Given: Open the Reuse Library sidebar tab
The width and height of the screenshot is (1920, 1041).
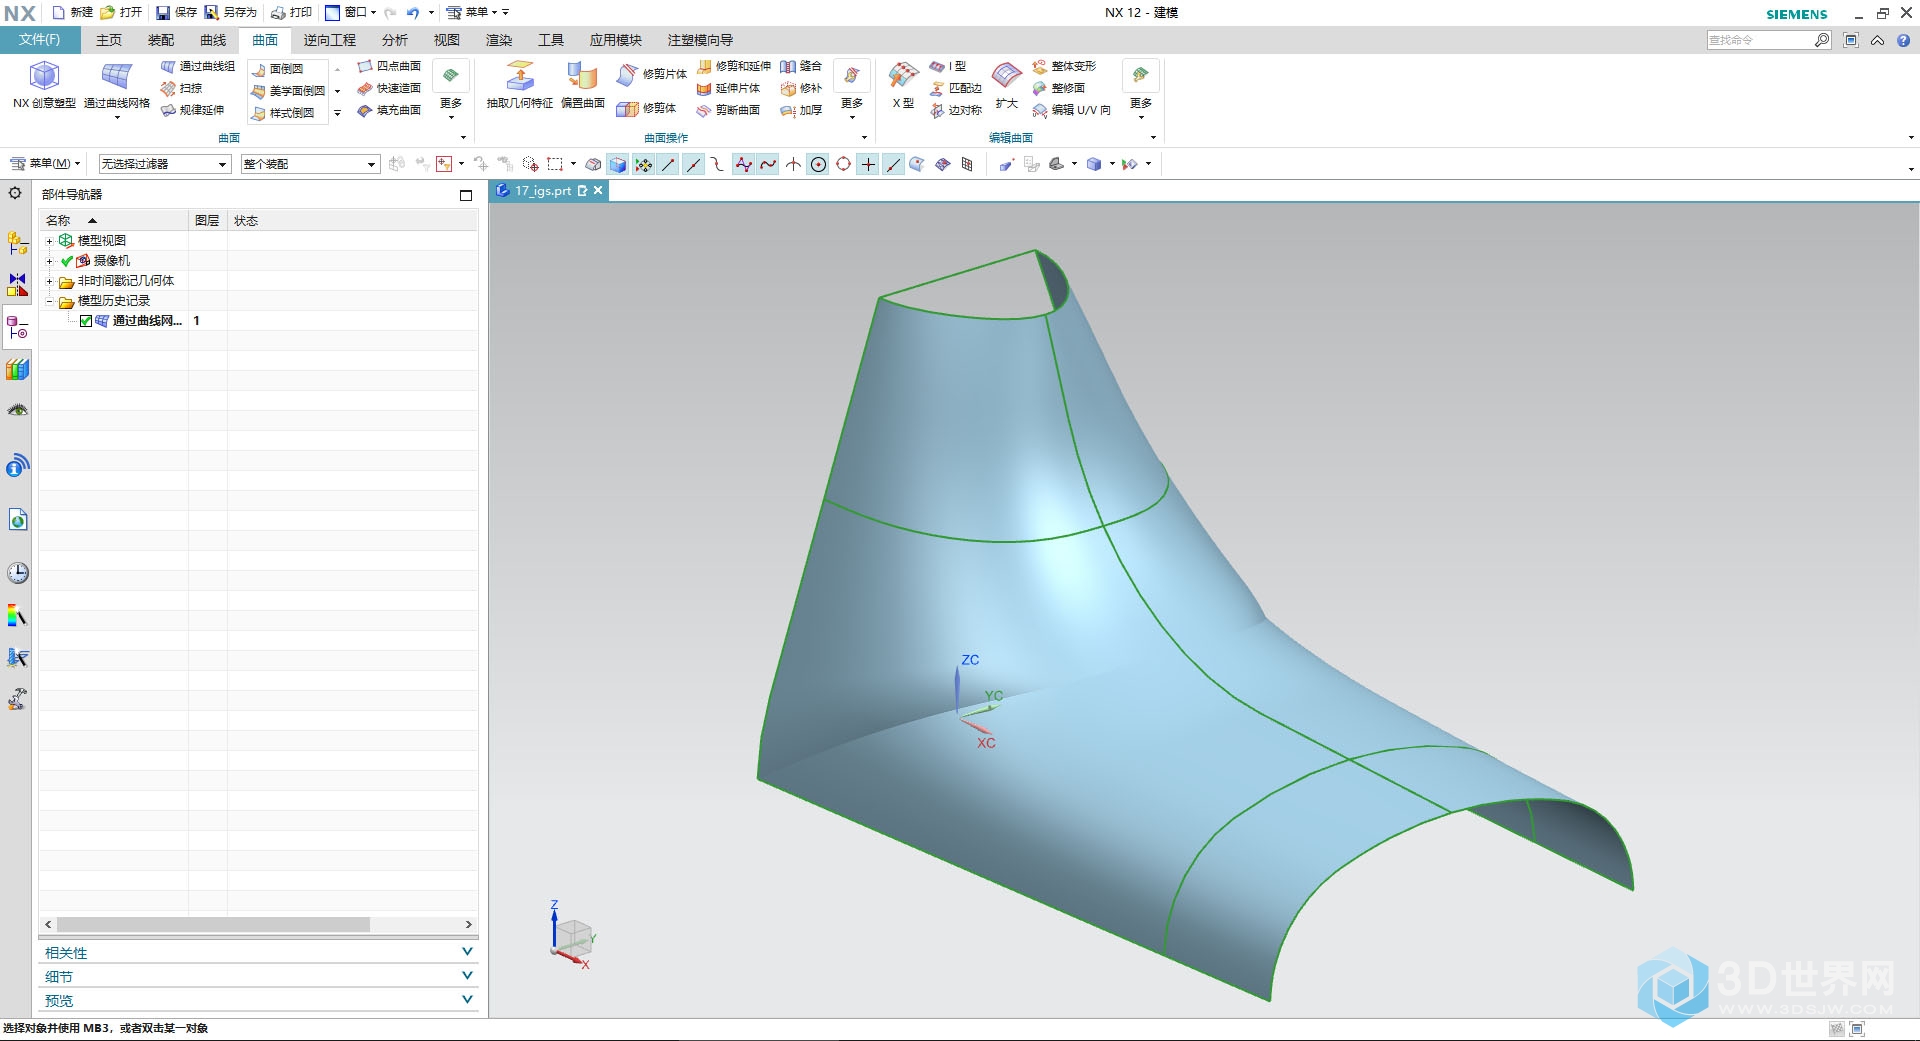Looking at the screenshot, I should (17, 370).
